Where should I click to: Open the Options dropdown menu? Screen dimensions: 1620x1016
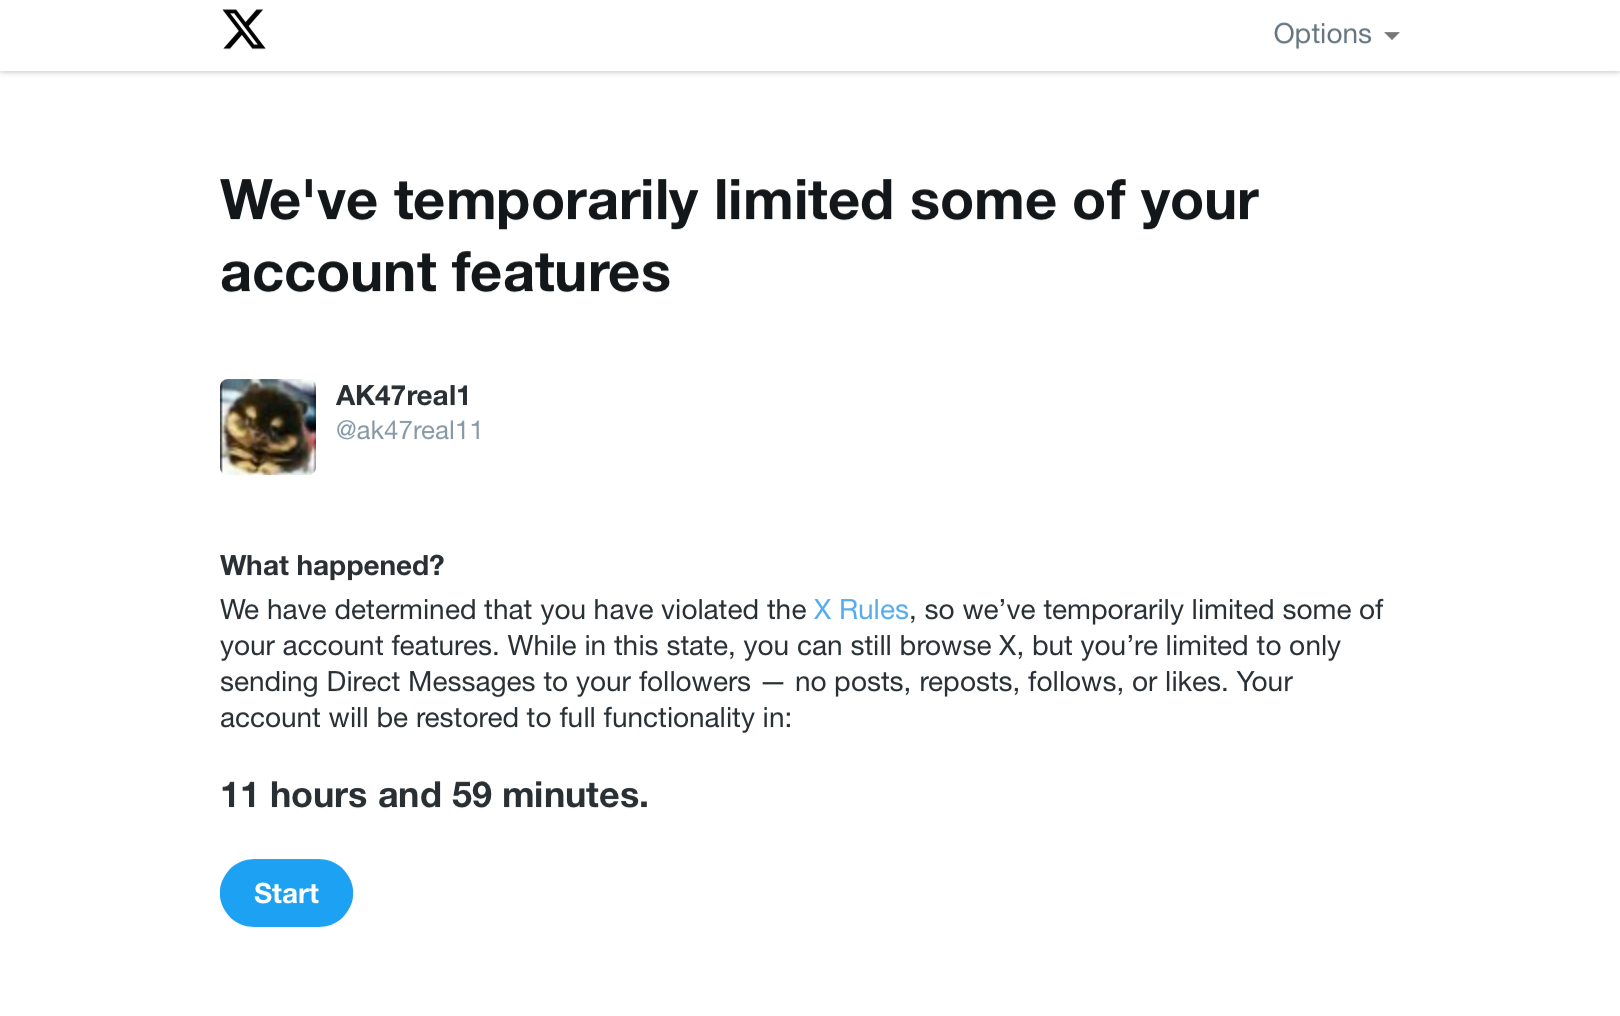1322,34
